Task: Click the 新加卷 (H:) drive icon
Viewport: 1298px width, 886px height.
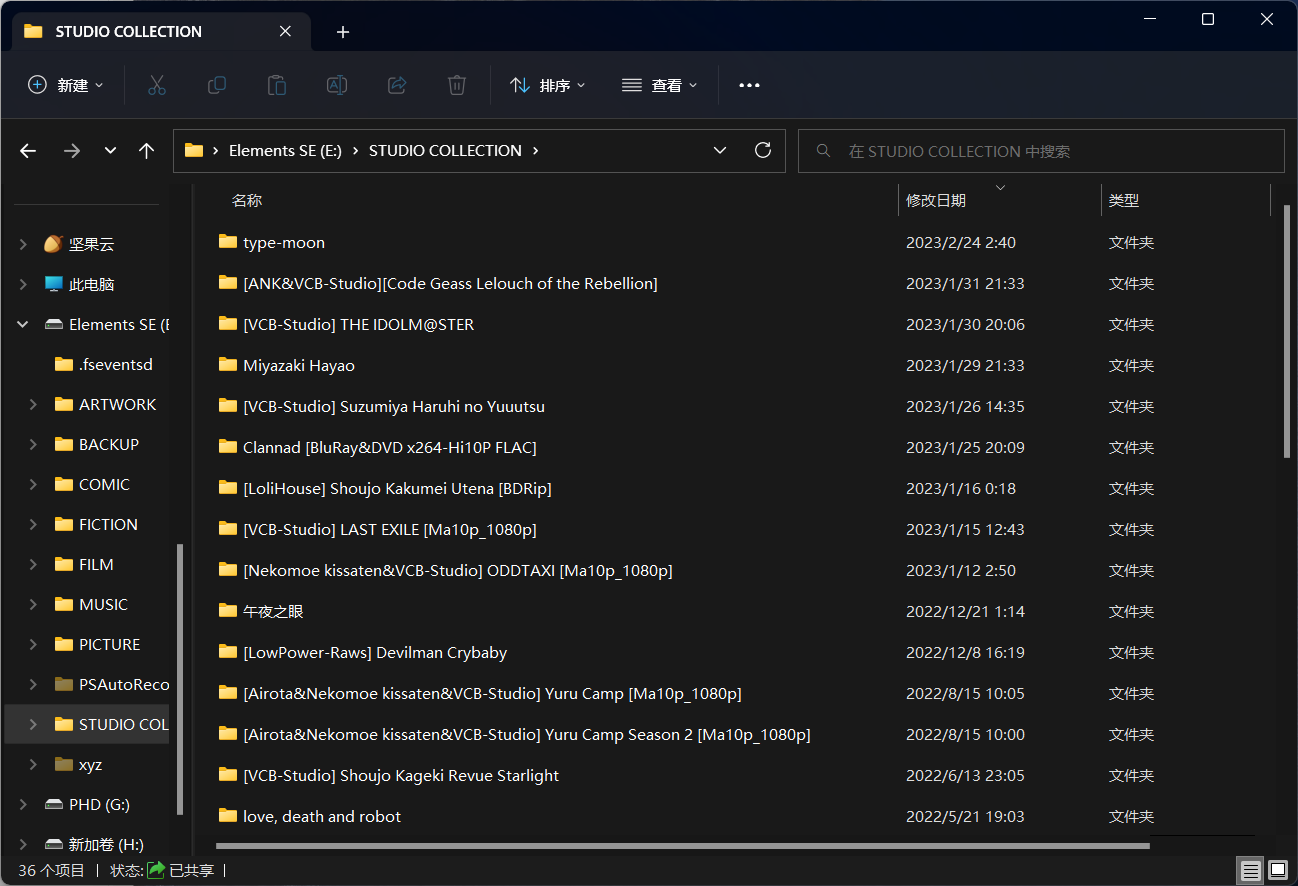Action: point(53,844)
